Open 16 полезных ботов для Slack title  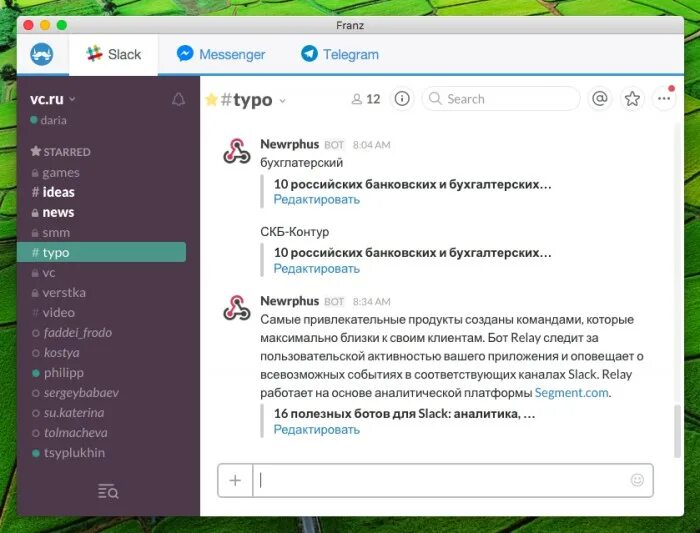coord(404,413)
